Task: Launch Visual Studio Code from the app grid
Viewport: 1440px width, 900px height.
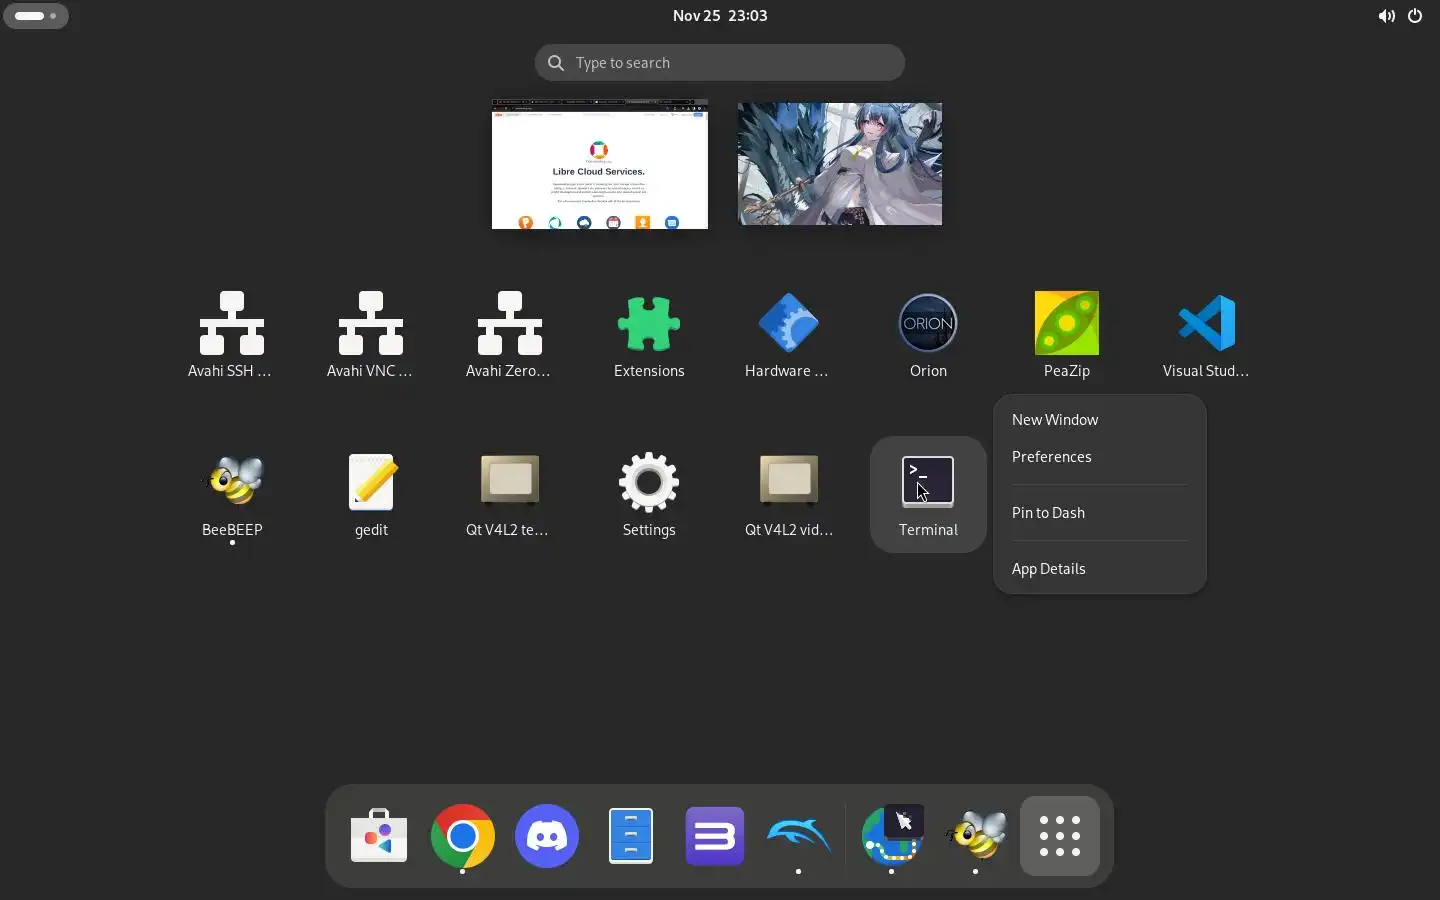Action: click(1208, 335)
